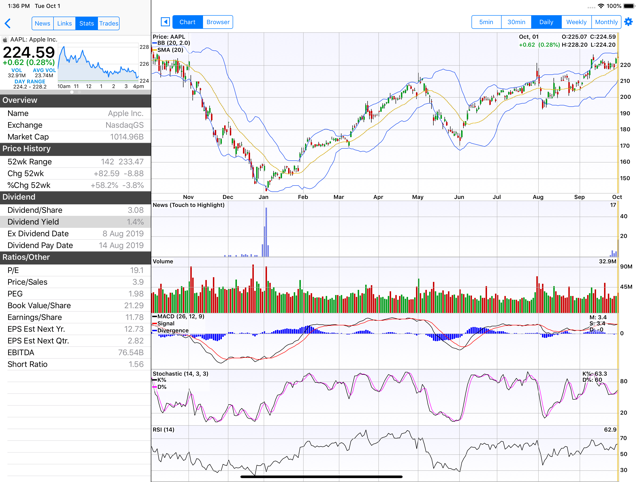Select the Dividend Pay Date row
643x482 pixels.
[75, 245]
